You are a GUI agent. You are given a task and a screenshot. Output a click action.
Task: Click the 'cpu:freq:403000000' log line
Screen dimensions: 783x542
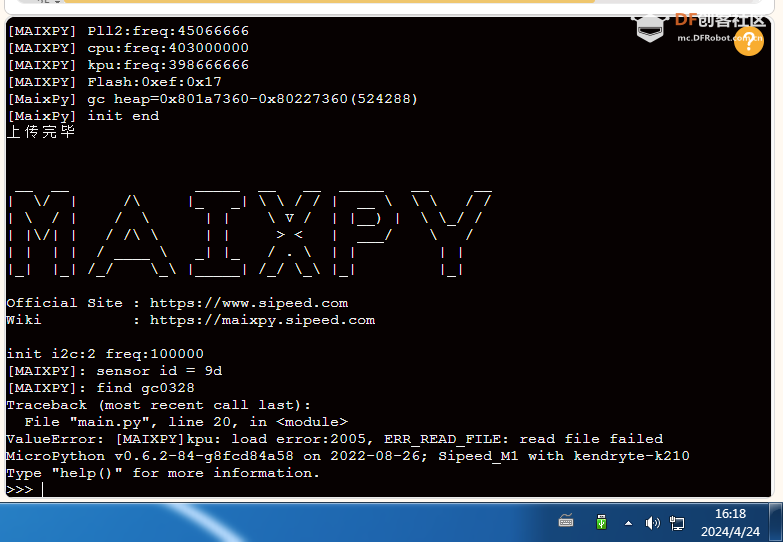(128, 48)
